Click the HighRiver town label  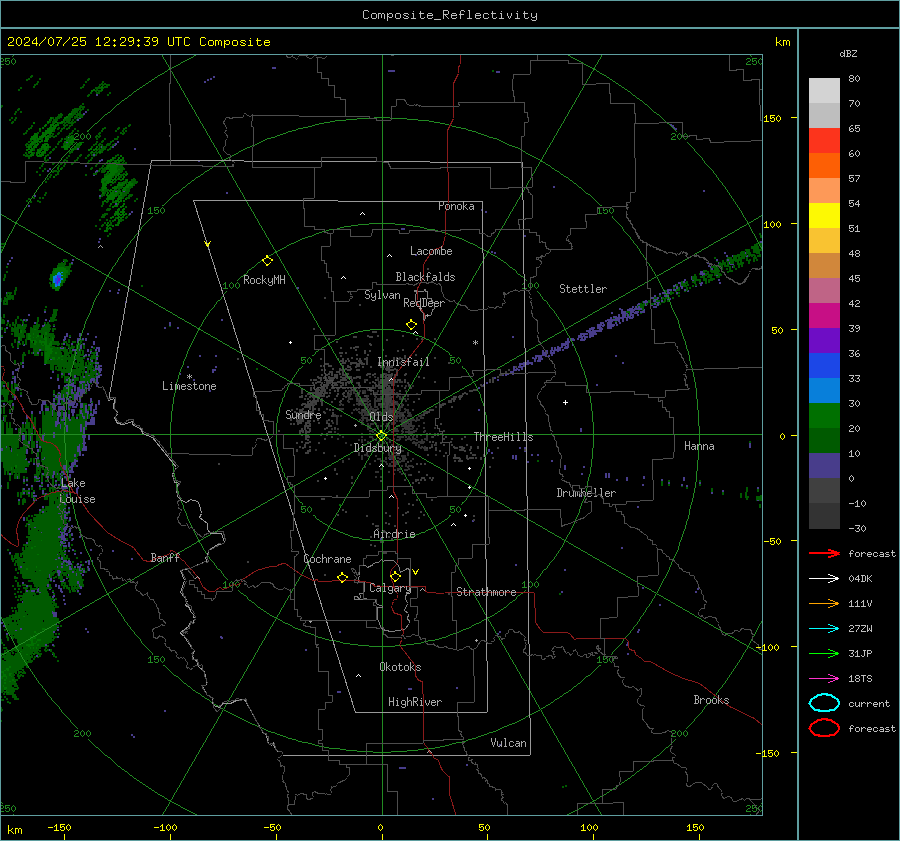pos(415,702)
